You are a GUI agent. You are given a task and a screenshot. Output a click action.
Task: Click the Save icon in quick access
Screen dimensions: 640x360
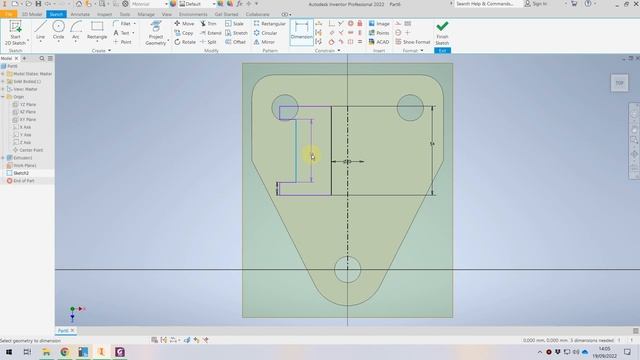[x=38, y=4]
